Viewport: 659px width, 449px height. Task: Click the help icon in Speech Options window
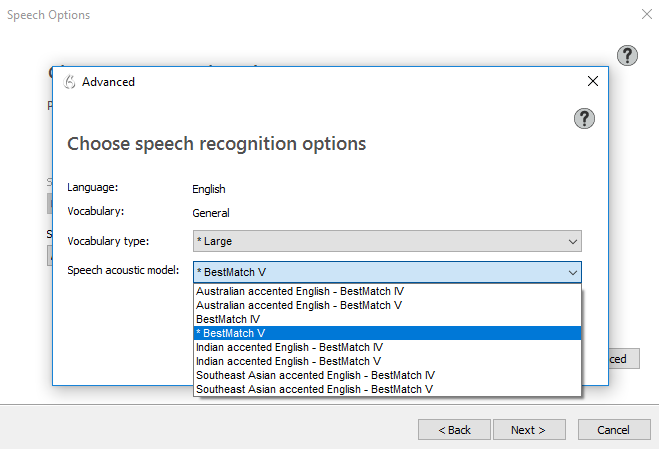point(627,55)
